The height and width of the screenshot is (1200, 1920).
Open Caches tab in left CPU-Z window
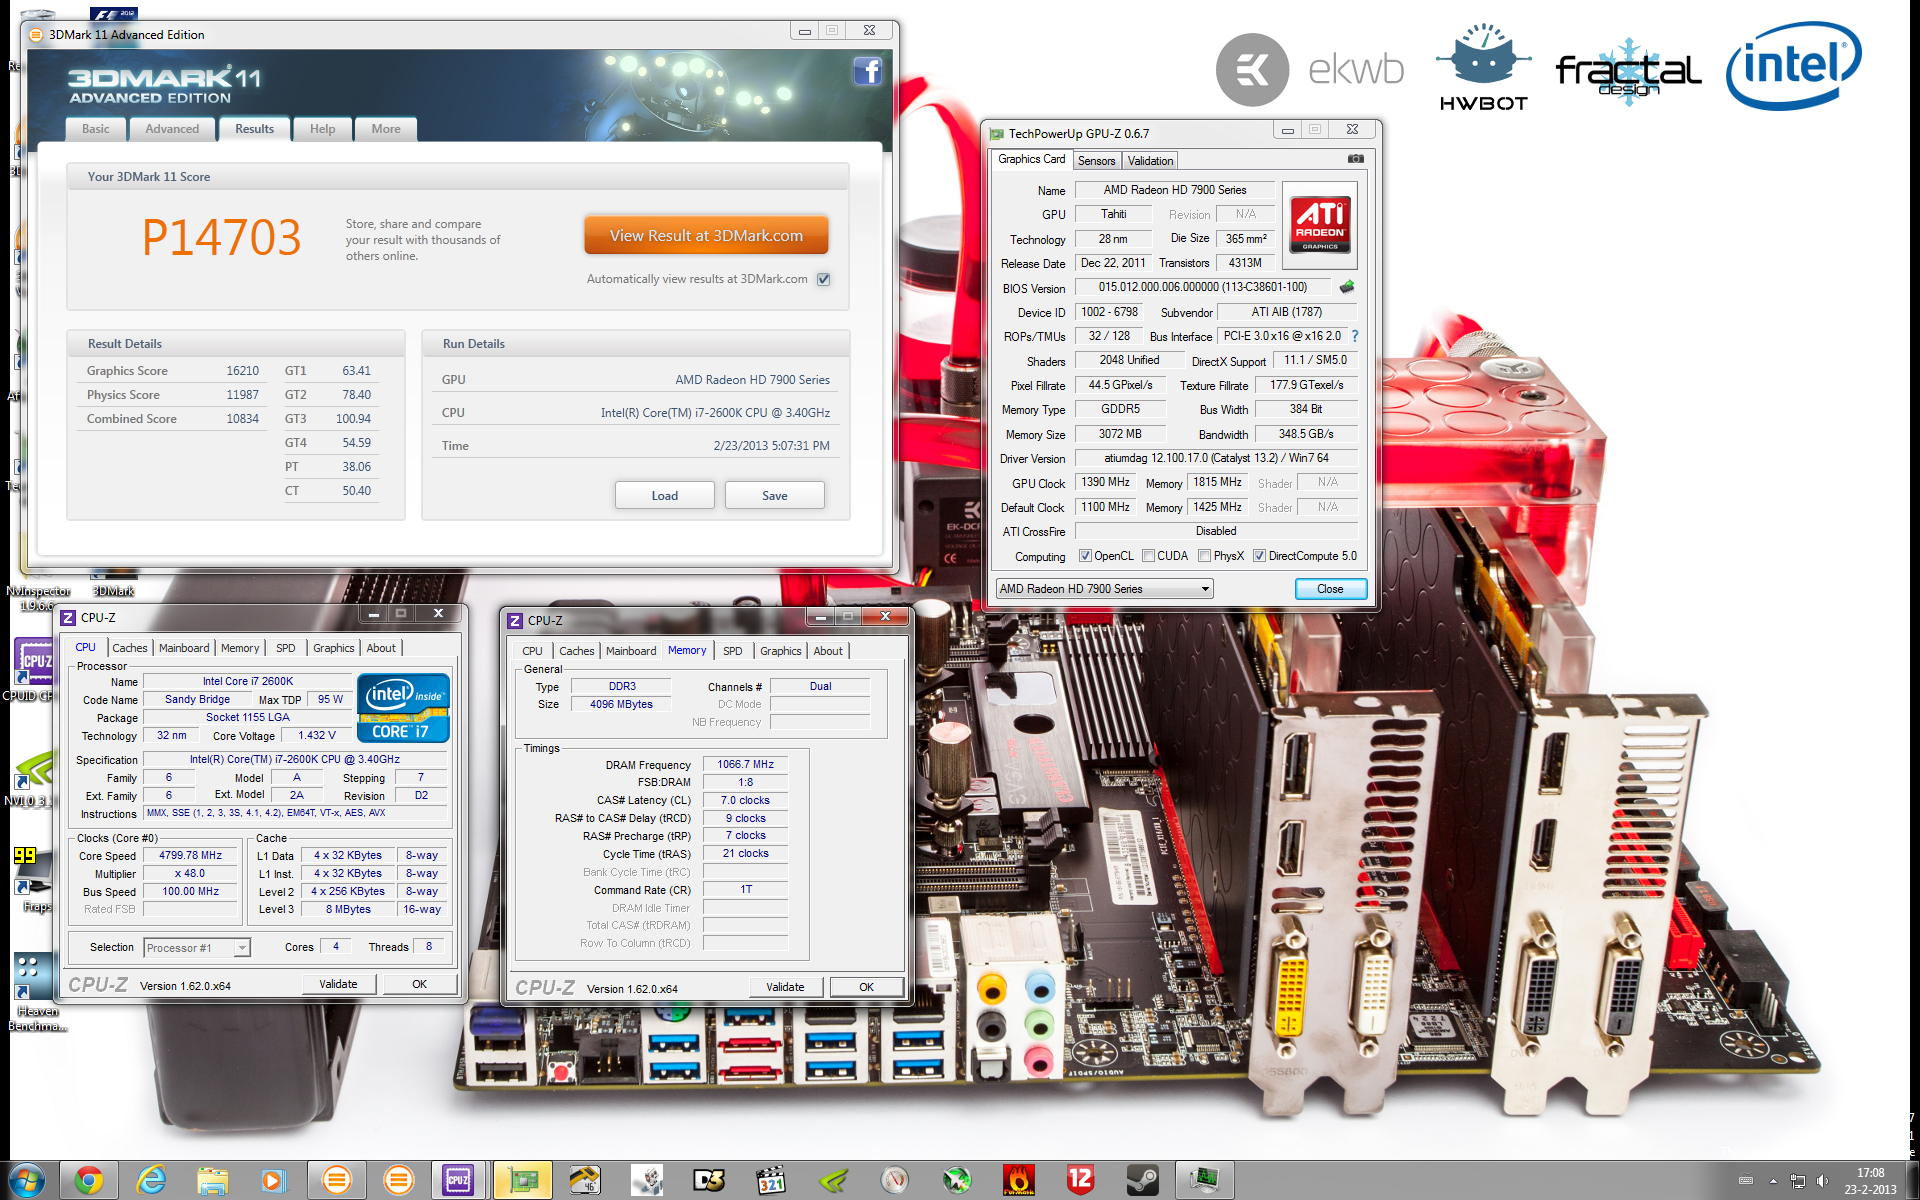pos(130,648)
